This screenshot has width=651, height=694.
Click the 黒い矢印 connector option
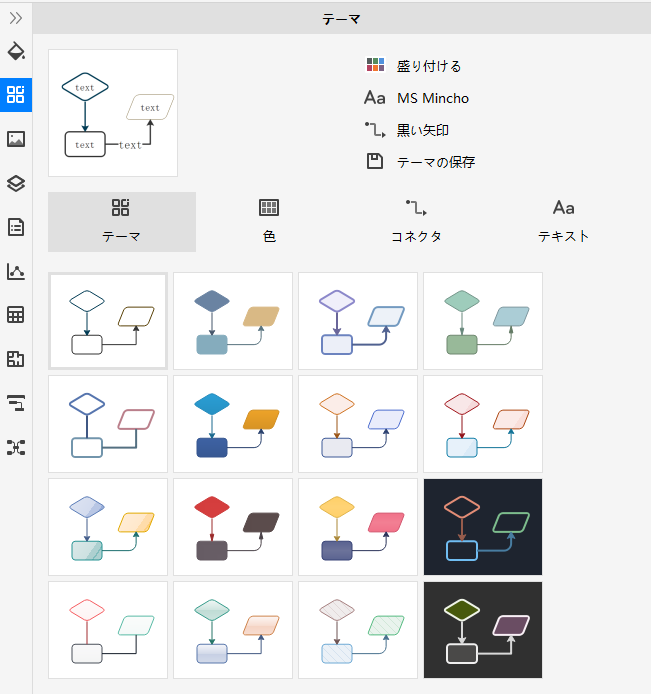[423, 130]
